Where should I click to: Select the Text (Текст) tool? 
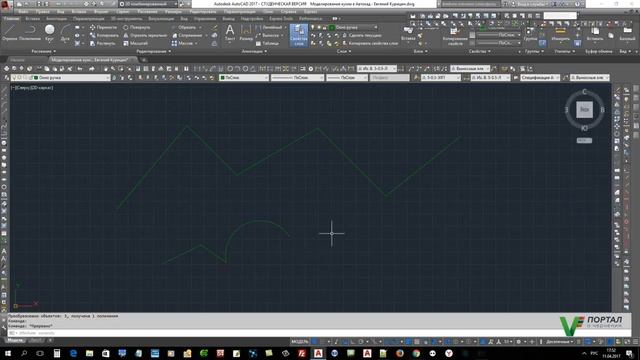pos(230,33)
